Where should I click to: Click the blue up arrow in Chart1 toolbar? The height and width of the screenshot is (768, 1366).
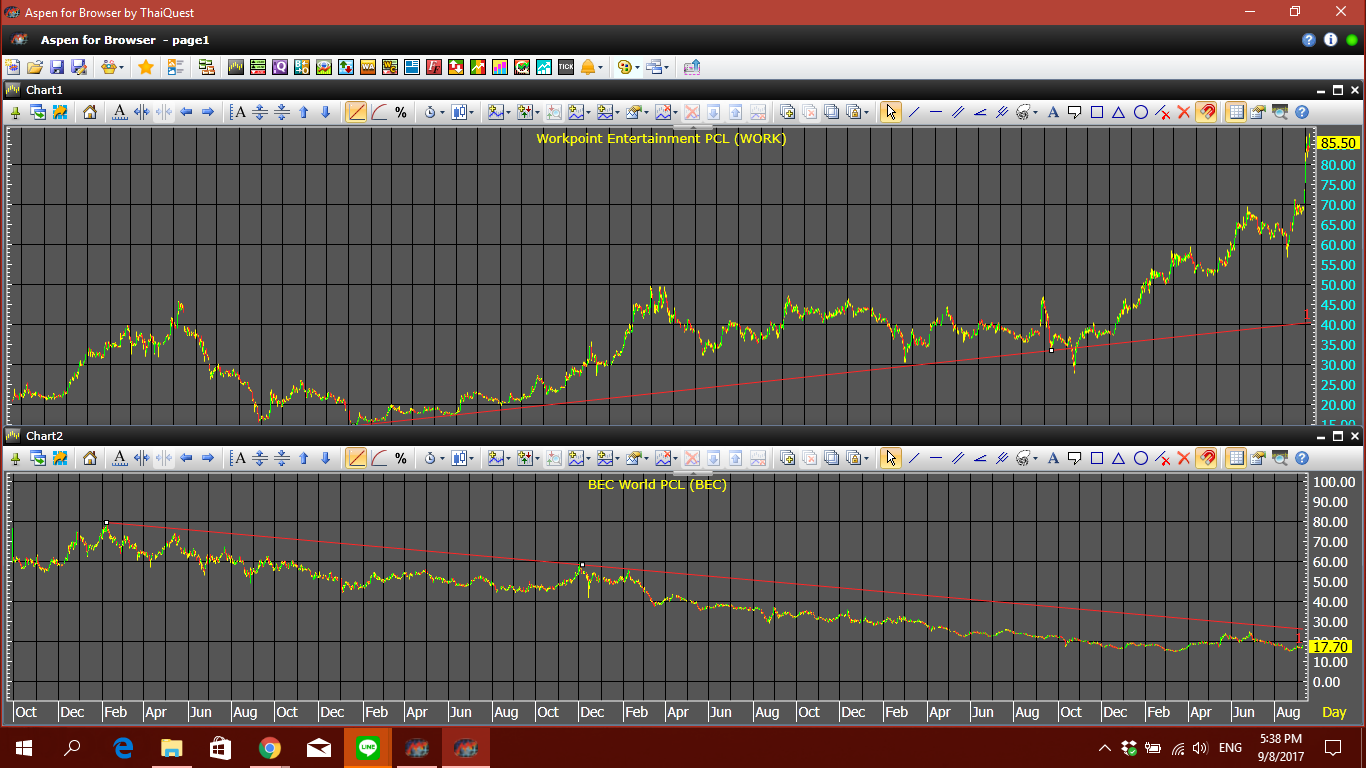pos(304,112)
